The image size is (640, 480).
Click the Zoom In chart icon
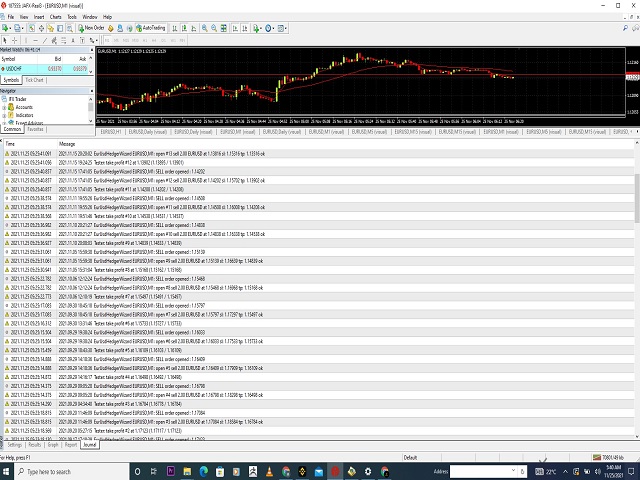pos(204,28)
